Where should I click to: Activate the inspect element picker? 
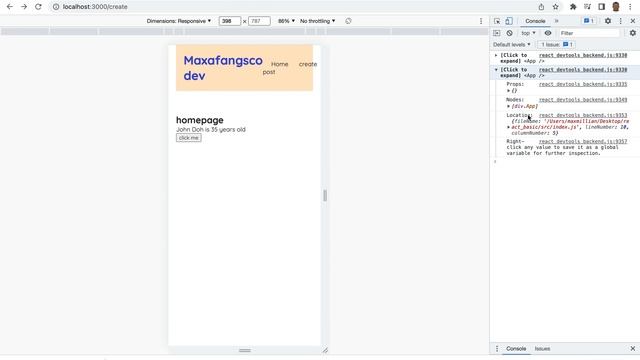(x=497, y=21)
